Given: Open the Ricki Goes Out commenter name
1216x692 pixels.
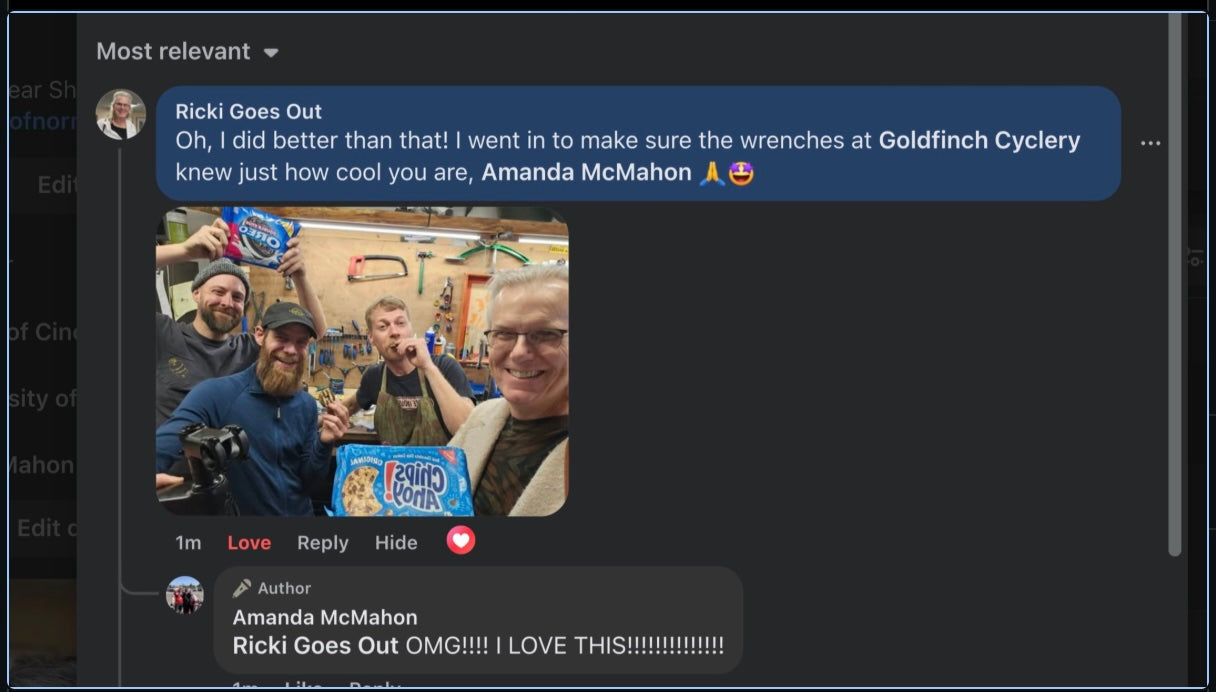Looking at the screenshot, I should point(249,111).
